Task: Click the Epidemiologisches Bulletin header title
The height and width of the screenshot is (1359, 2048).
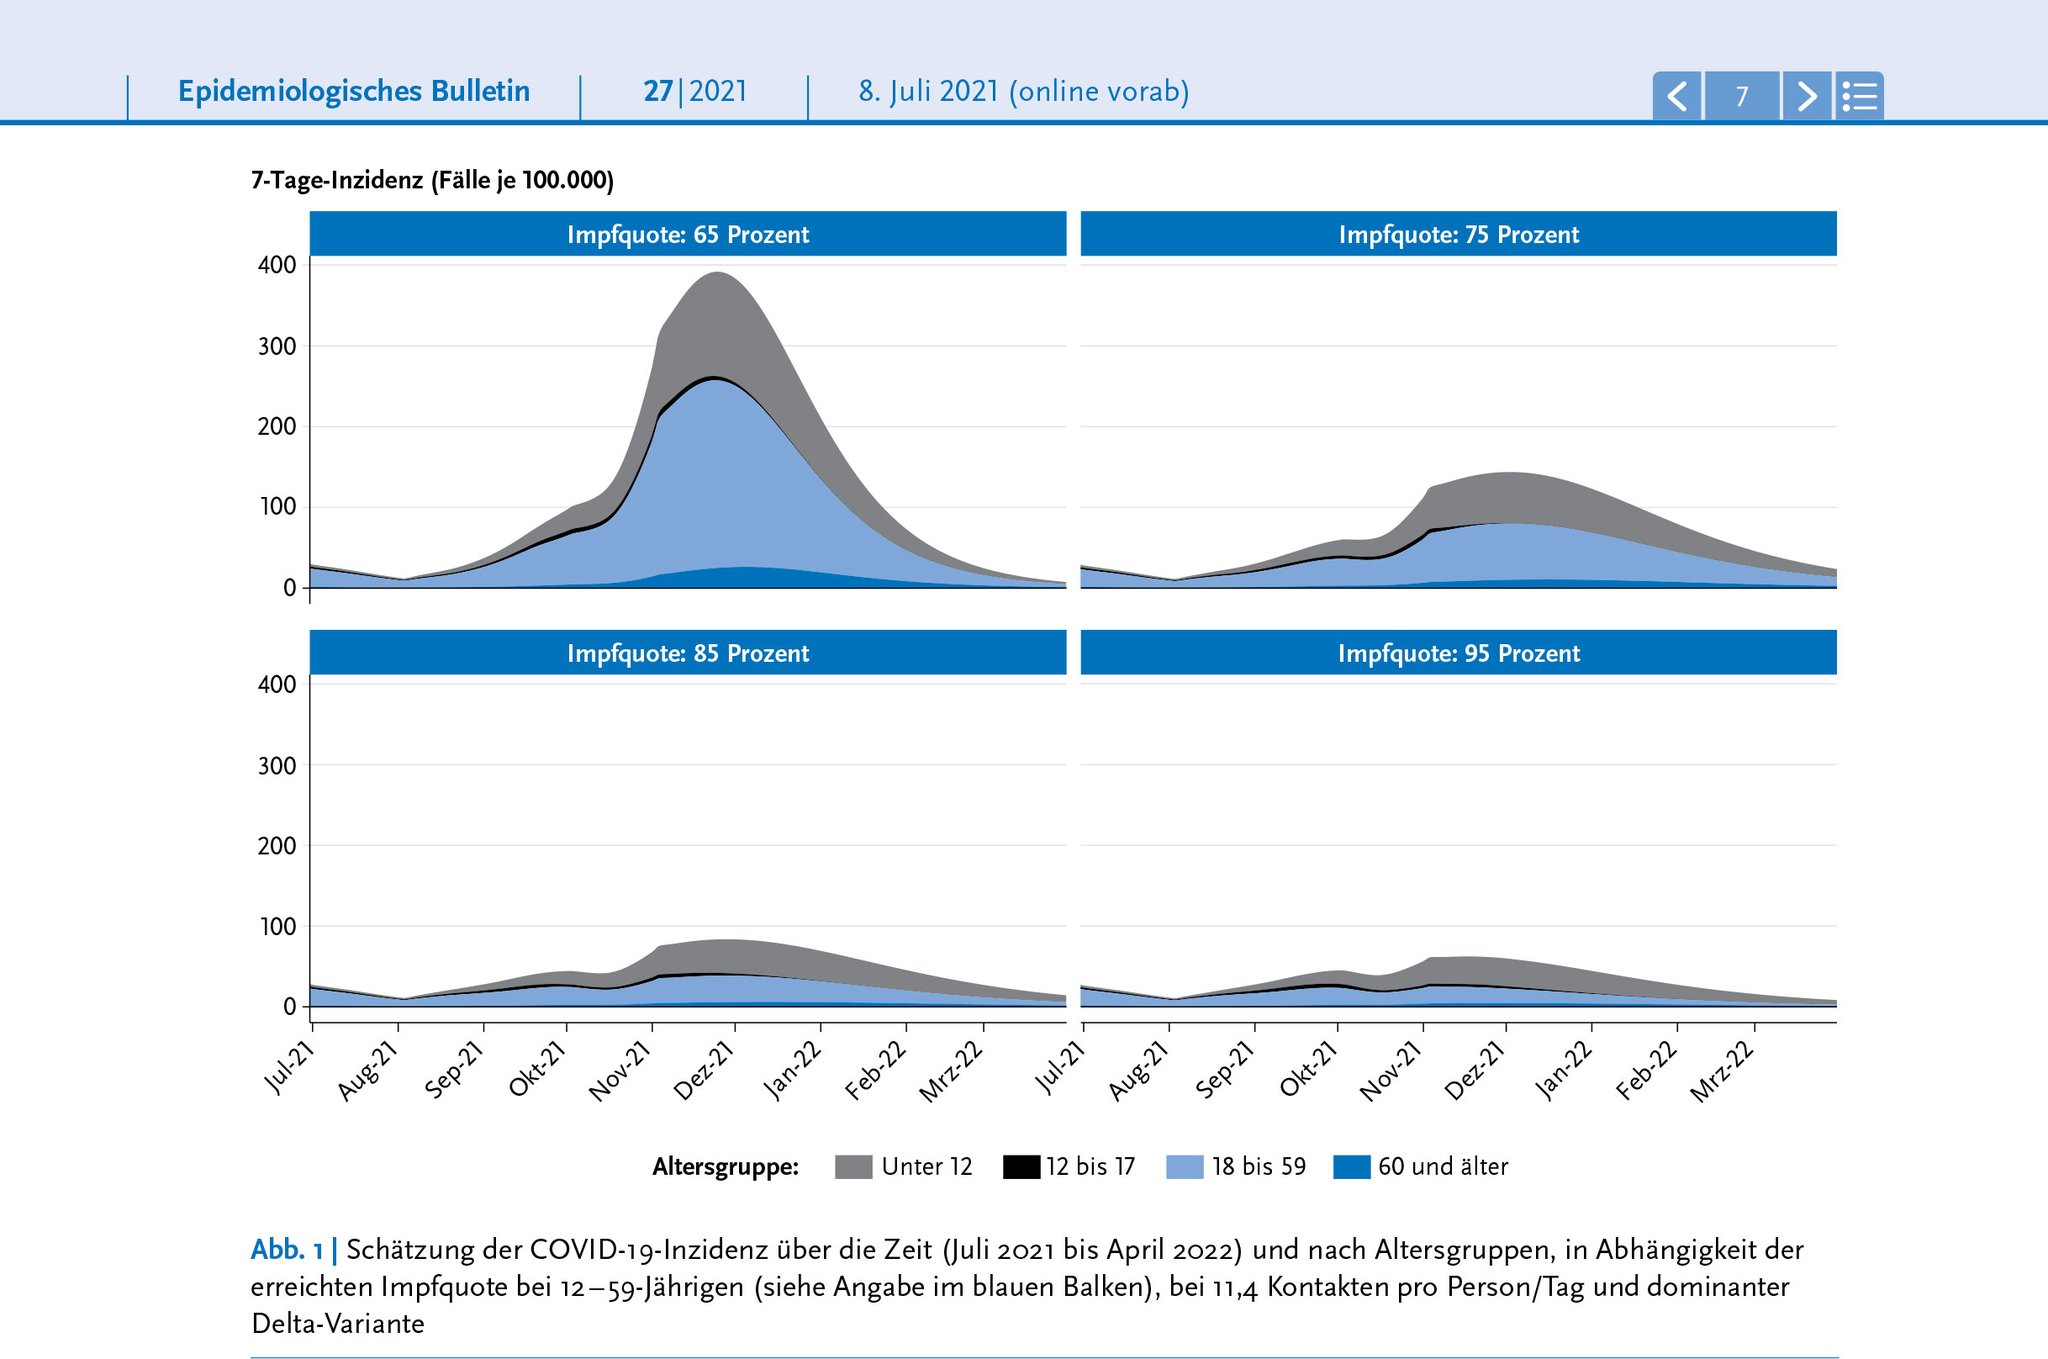Action: [x=354, y=91]
